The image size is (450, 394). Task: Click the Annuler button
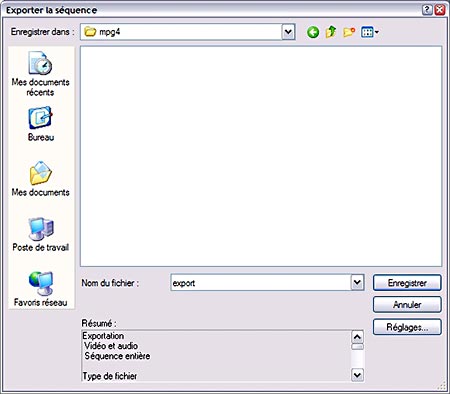(x=407, y=304)
